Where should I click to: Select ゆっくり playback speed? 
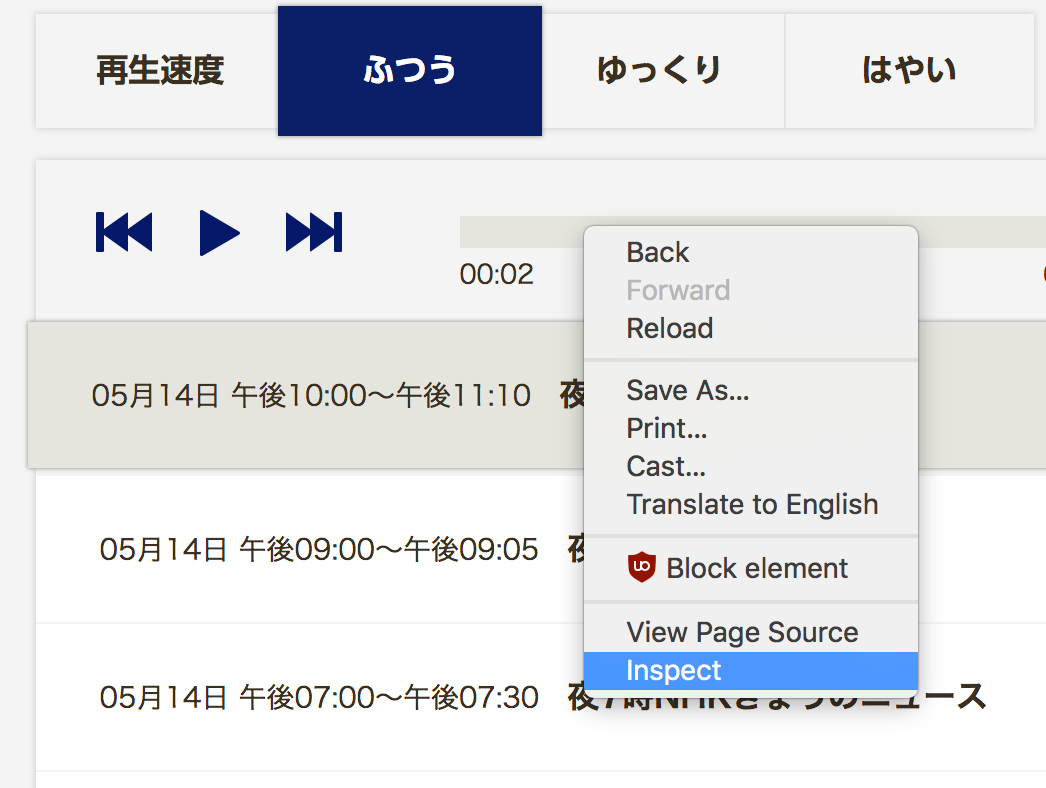point(663,71)
